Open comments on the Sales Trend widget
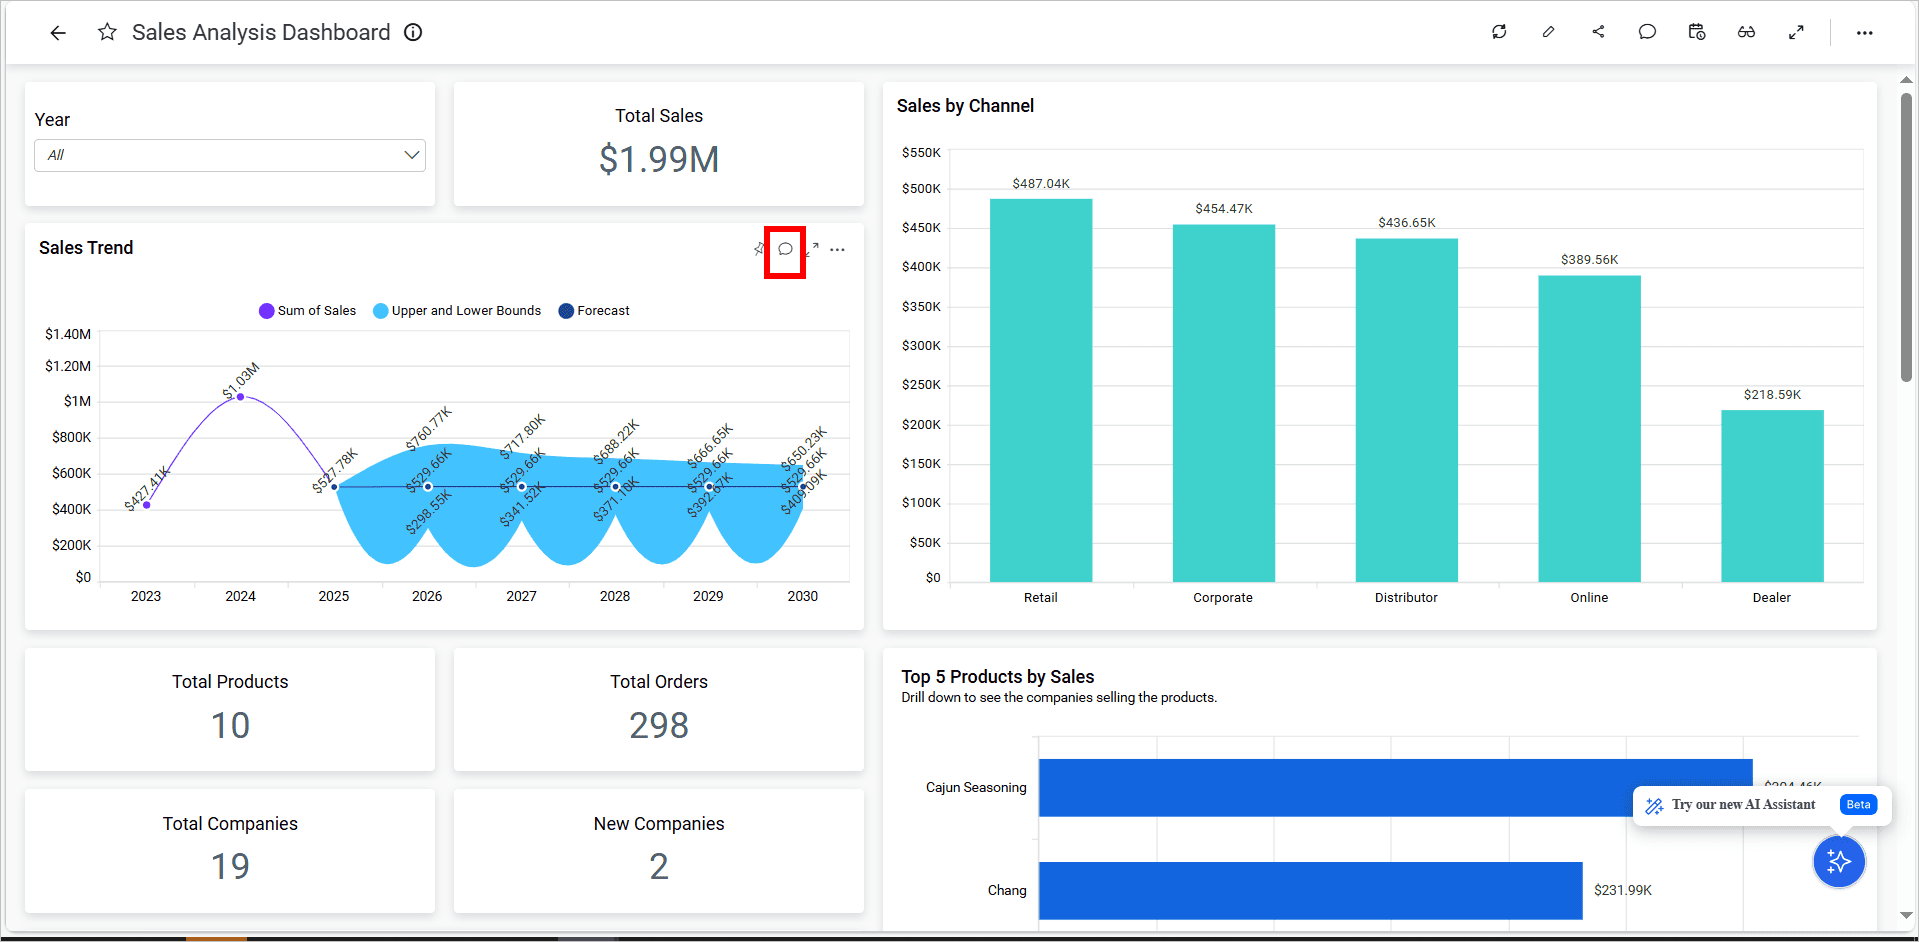The width and height of the screenshot is (1919, 942). (x=784, y=249)
